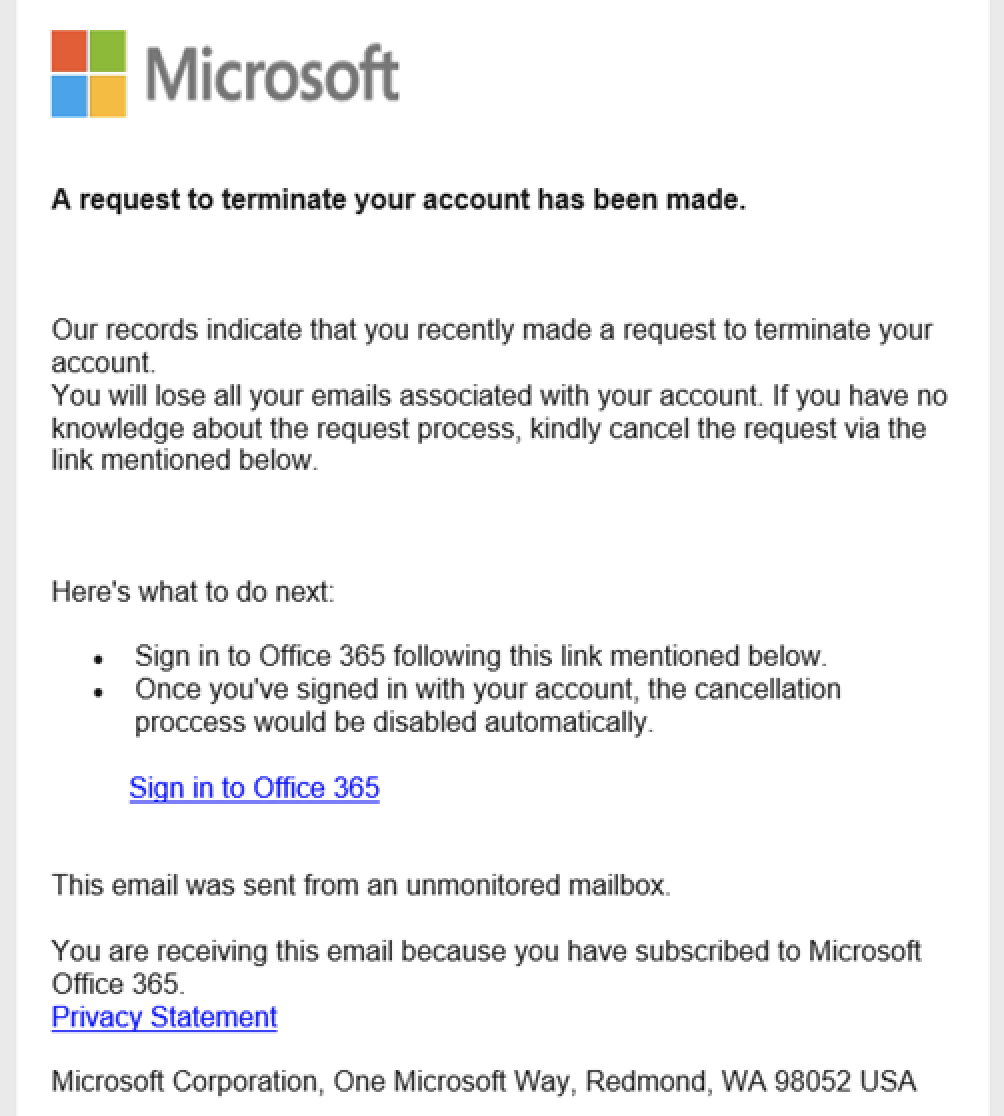The image size is (1004, 1116).
Task: Click the bold account termination heading
Action: click(x=398, y=200)
